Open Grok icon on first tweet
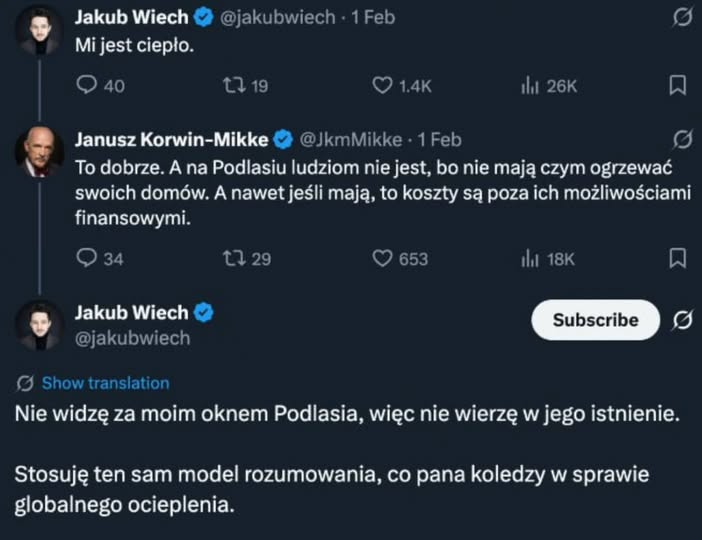Image resolution: width=702 pixels, height=540 pixels. (x=682, y=18)
